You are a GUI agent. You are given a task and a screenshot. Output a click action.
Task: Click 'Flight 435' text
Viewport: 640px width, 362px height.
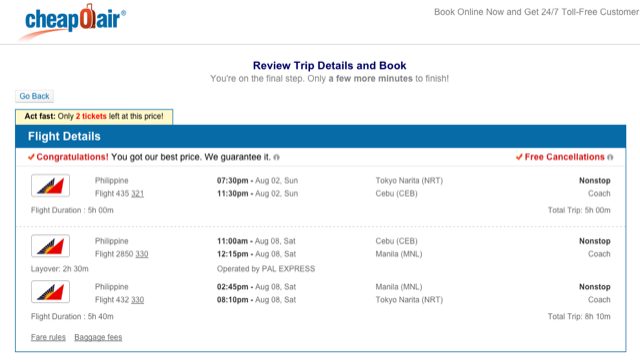click(112, 194)
